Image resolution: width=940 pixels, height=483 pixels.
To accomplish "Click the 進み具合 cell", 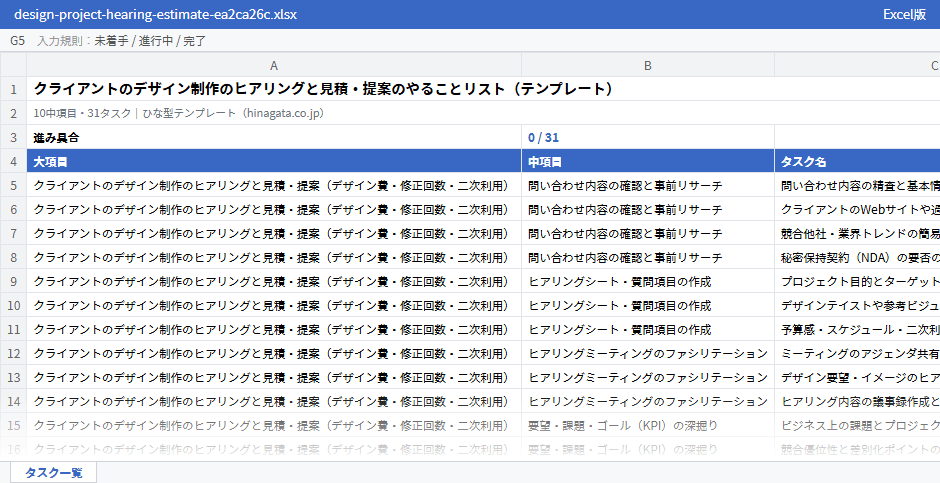I will pyautogui.click(x=274, y=137).
